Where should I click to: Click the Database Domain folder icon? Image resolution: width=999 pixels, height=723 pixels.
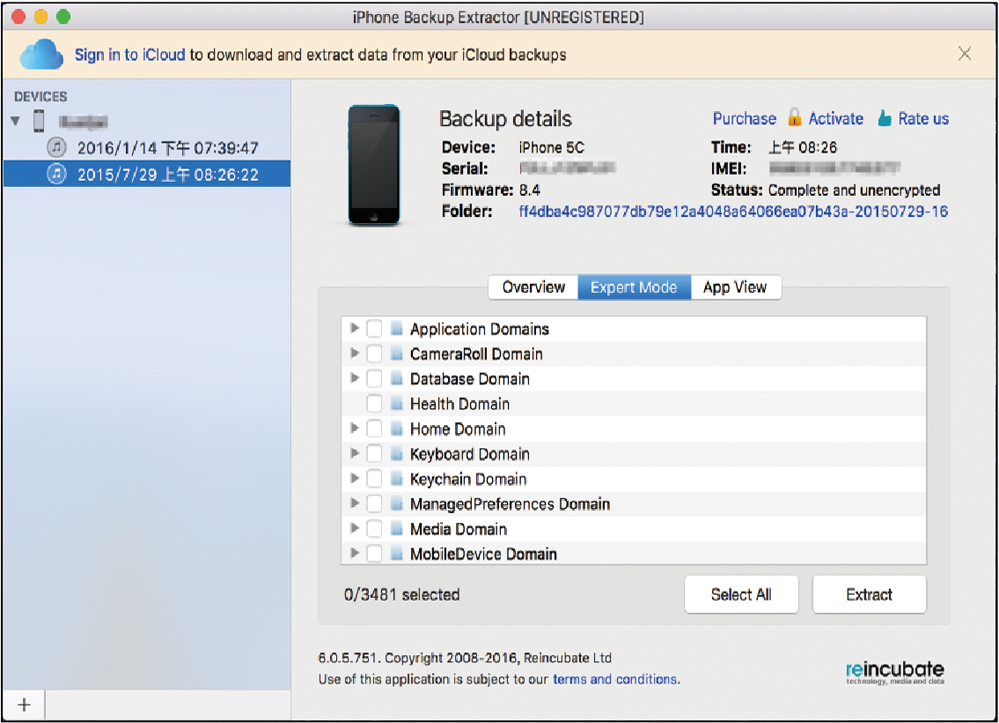pyautogui.click(x=396, y=379)
